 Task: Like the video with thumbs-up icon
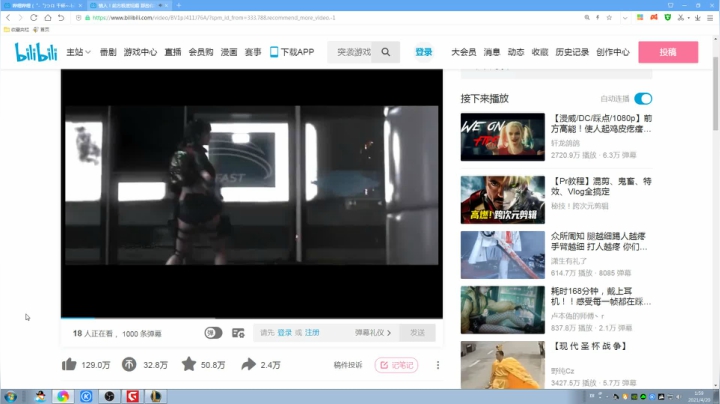coord(69,365)
